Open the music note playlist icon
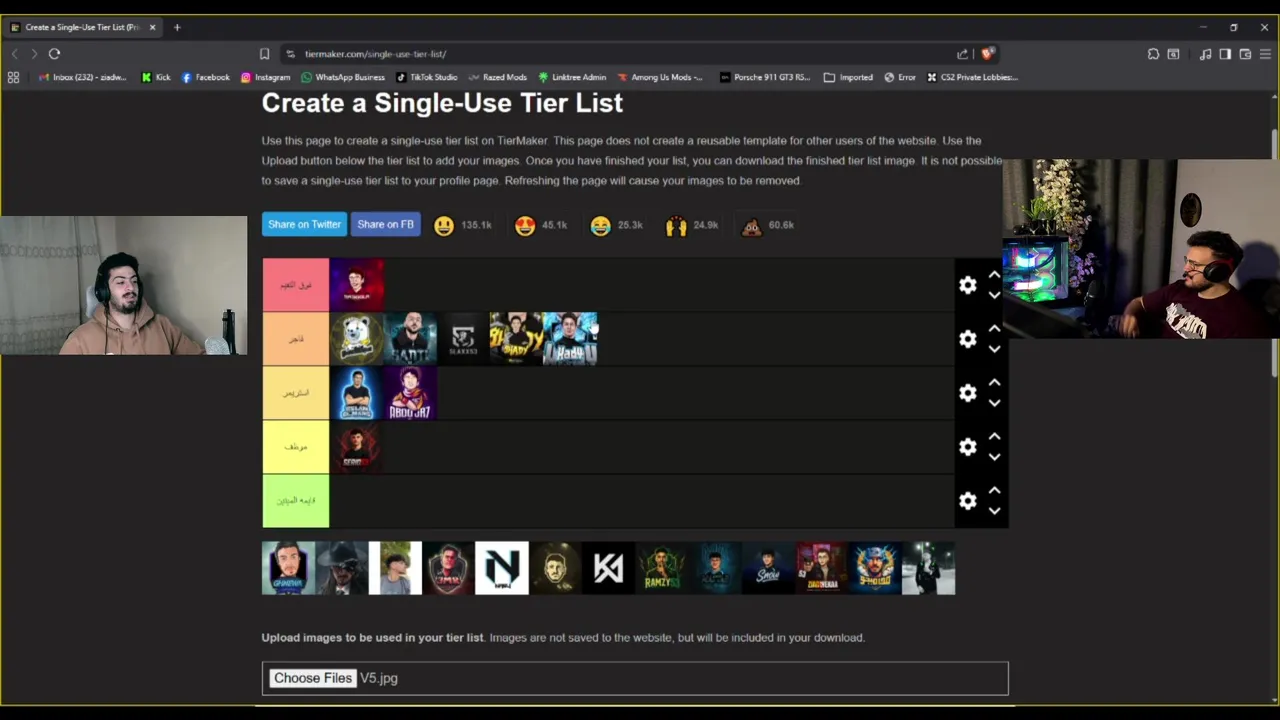The height and width of the screenshot is (720, 1280). pos(1205,54)
